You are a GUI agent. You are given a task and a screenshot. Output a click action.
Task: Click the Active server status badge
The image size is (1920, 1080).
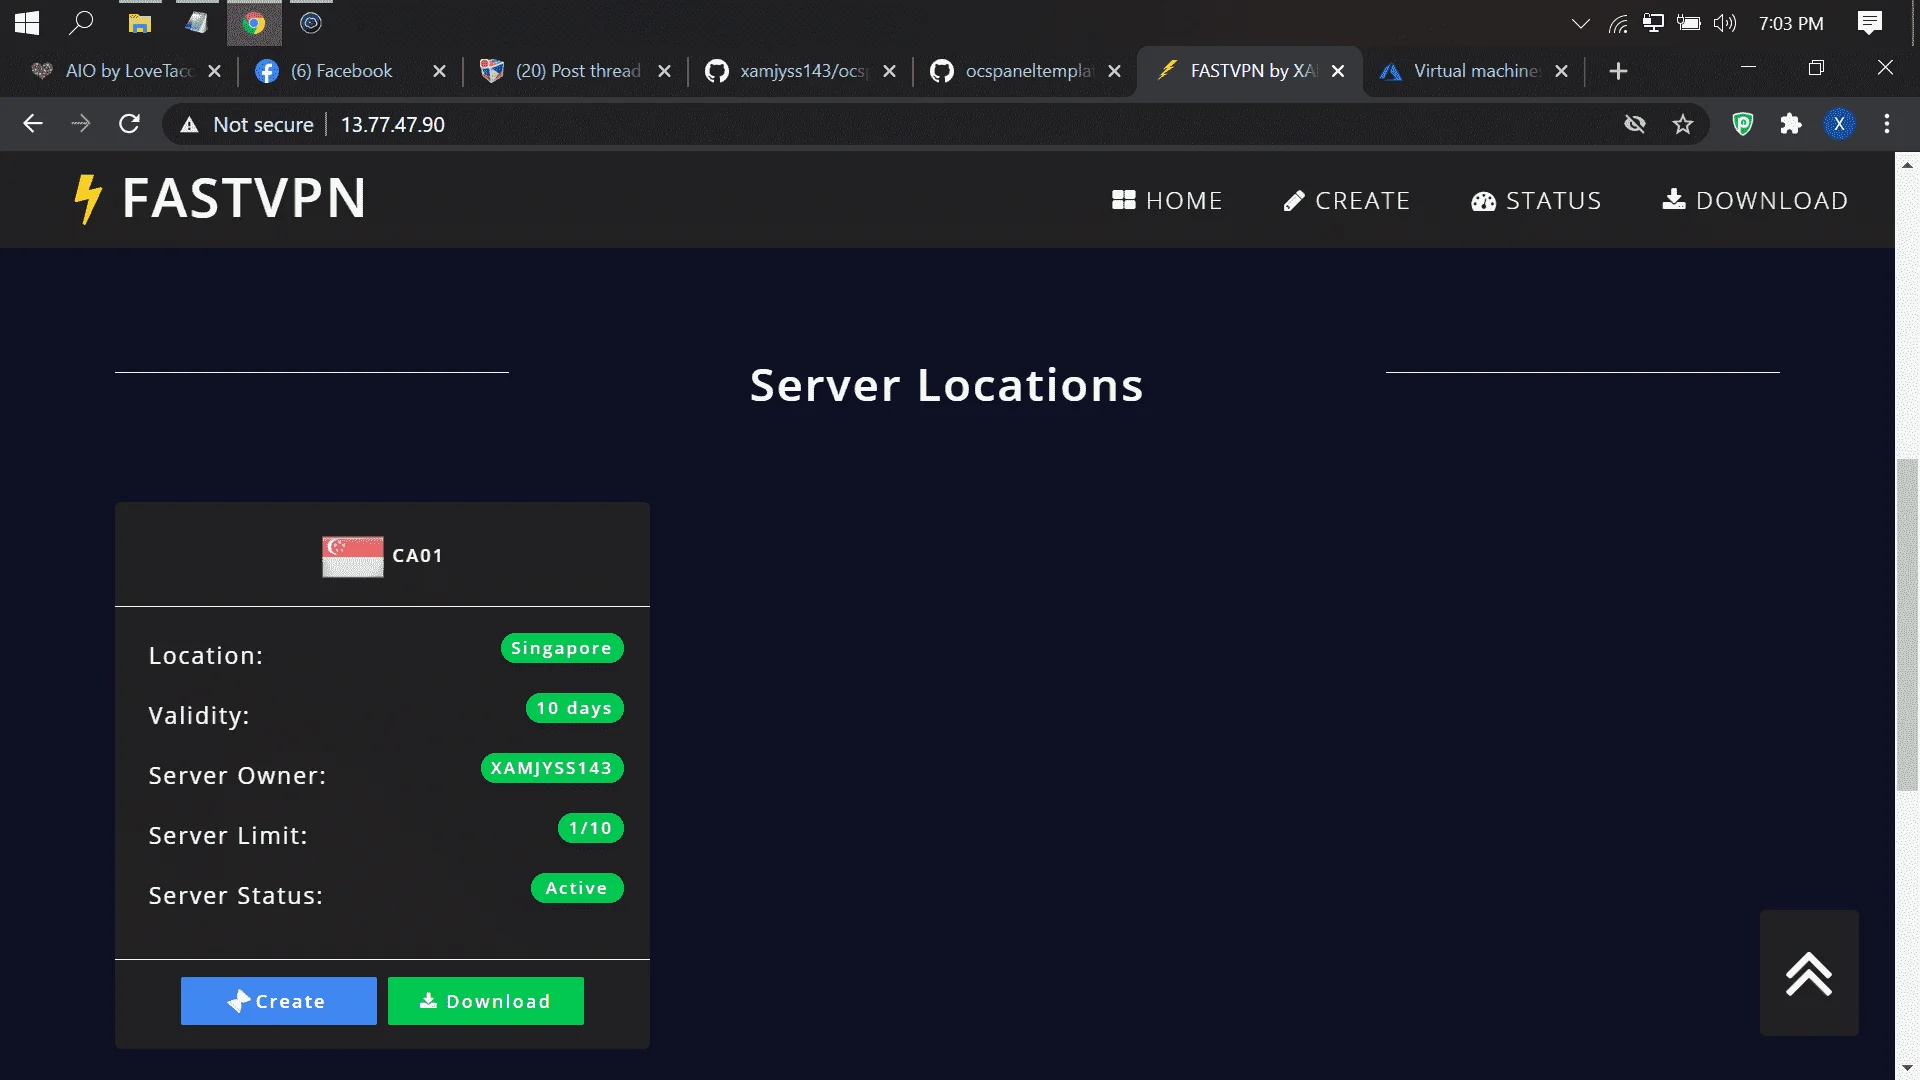tap(577, 888)
